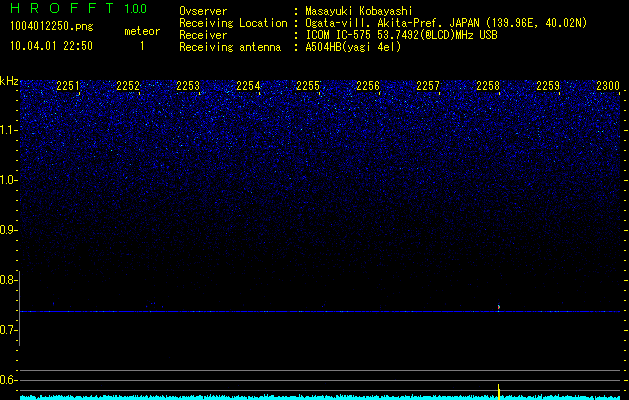The width and height of the screenshot is (629, 400).
Task: Click the kHz axis unit label
Action: (9, 80)
